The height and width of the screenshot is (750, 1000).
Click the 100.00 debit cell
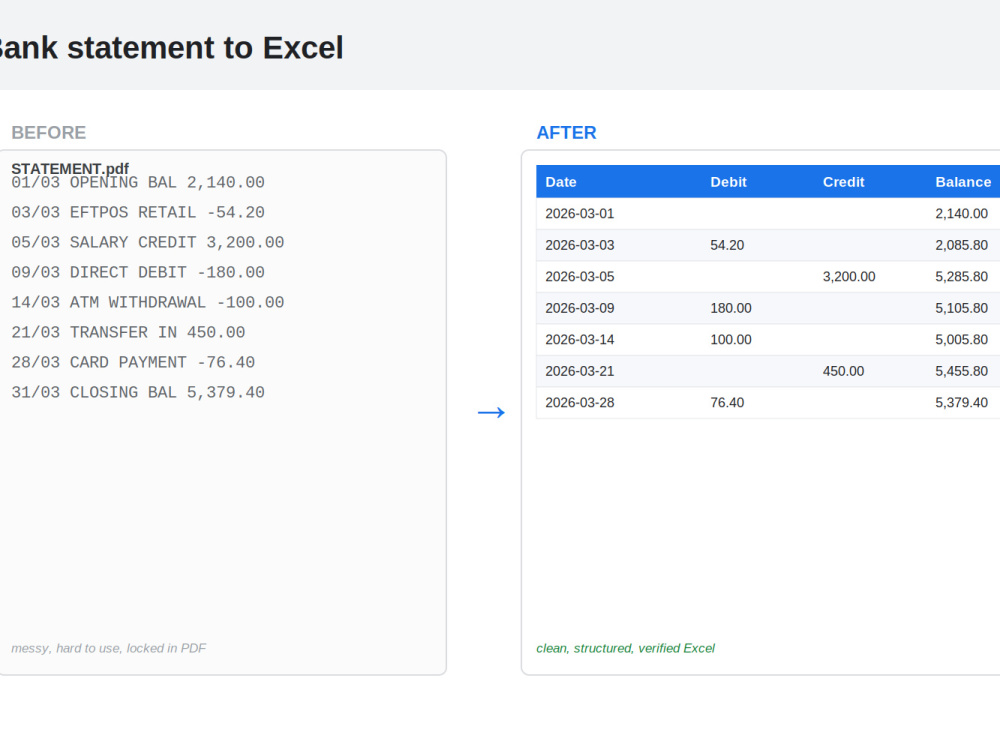758,339
